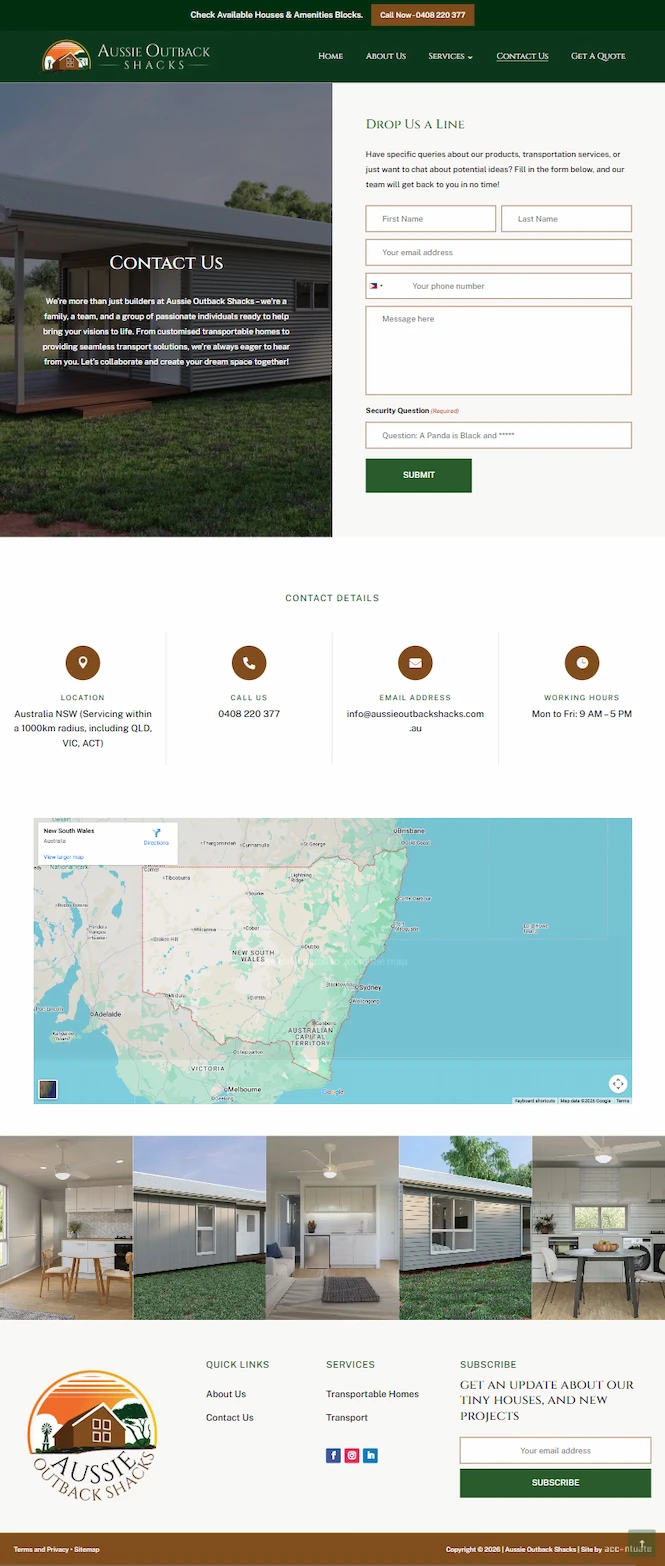
Task: Submit the contact form
Action: coord(418,475)
